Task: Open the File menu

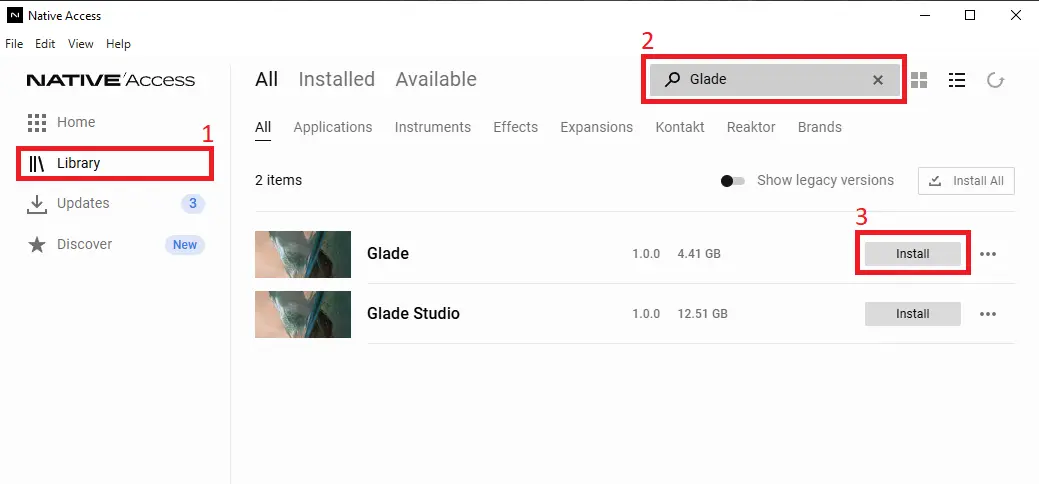Action: point(14,44)
